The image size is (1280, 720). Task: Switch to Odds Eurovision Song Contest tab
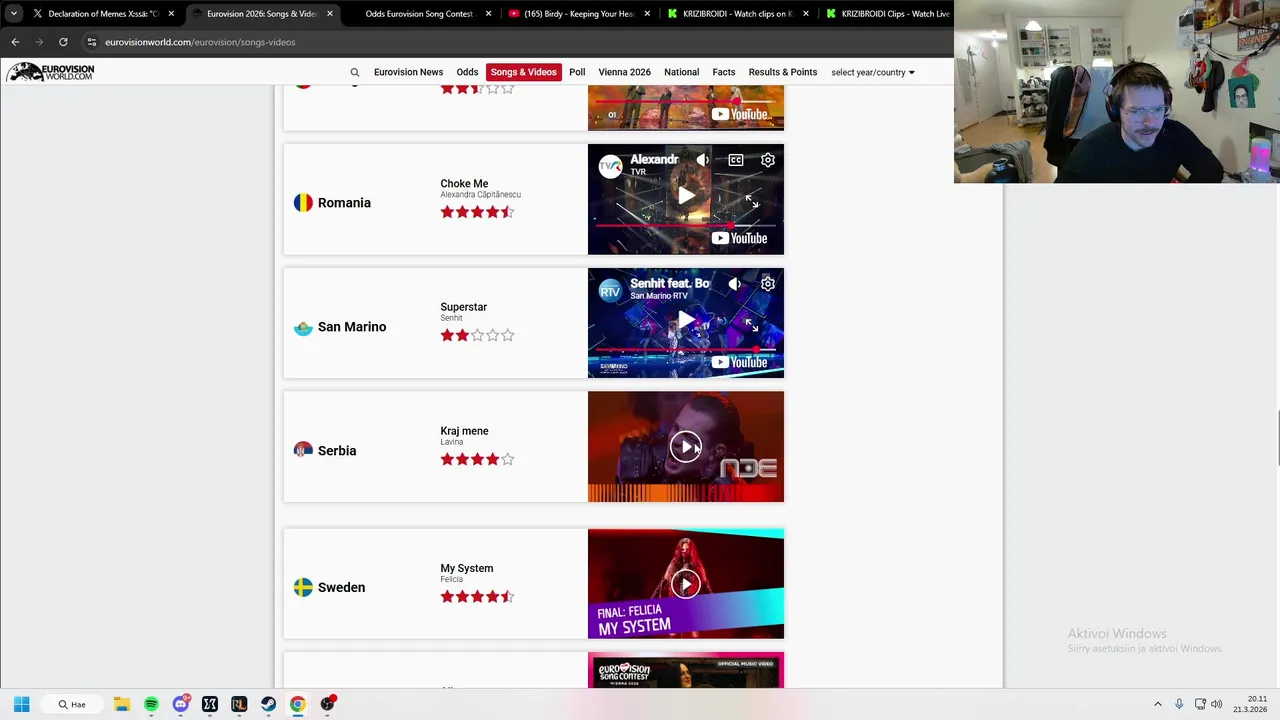(419, 14)
